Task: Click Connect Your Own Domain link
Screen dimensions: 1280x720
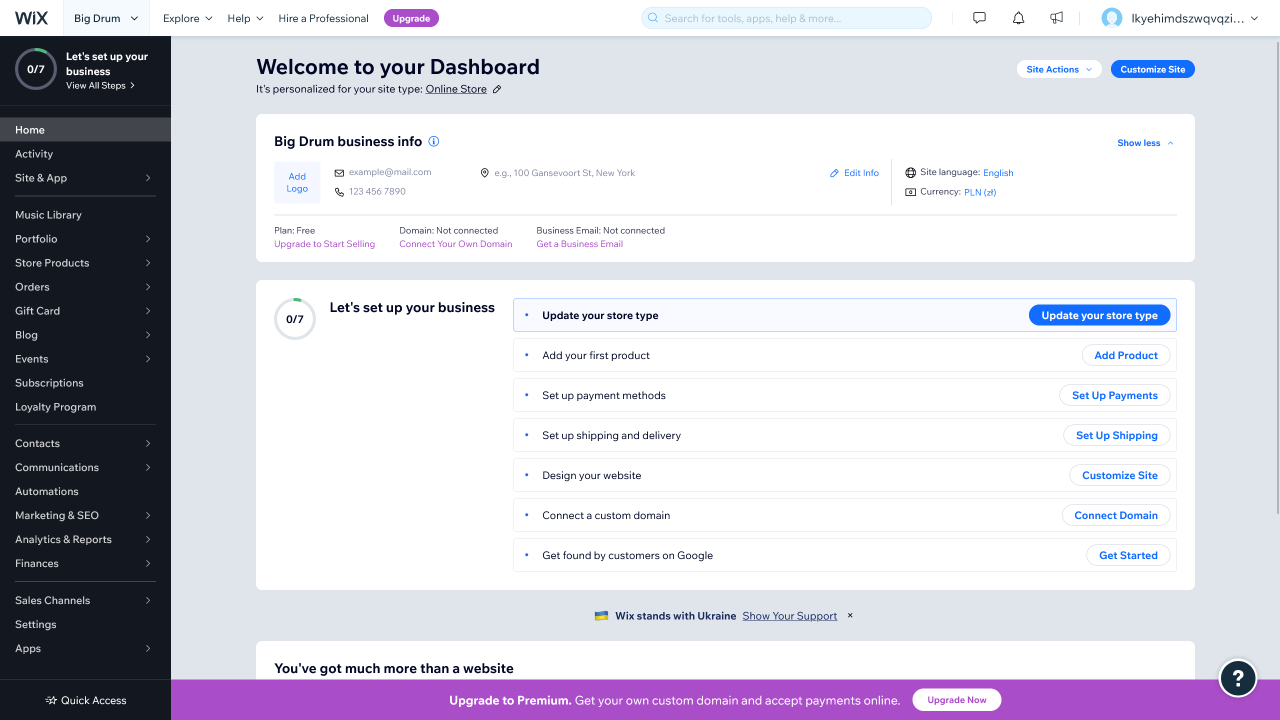Action: point(455,243)
